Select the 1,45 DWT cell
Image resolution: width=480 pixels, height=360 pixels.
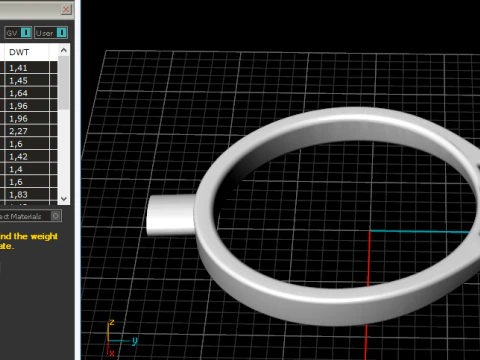pyautogui.click(x=27, y=80)
